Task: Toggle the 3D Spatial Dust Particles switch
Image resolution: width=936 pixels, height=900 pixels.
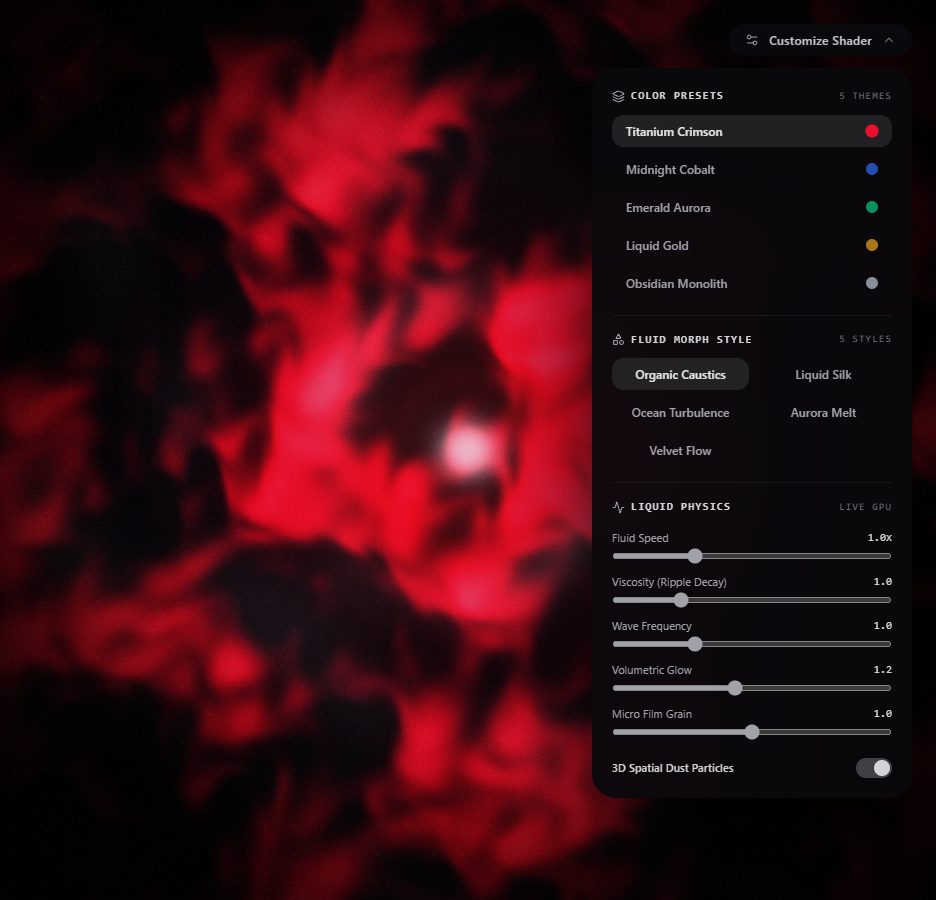Action: (x=873, y=768)
